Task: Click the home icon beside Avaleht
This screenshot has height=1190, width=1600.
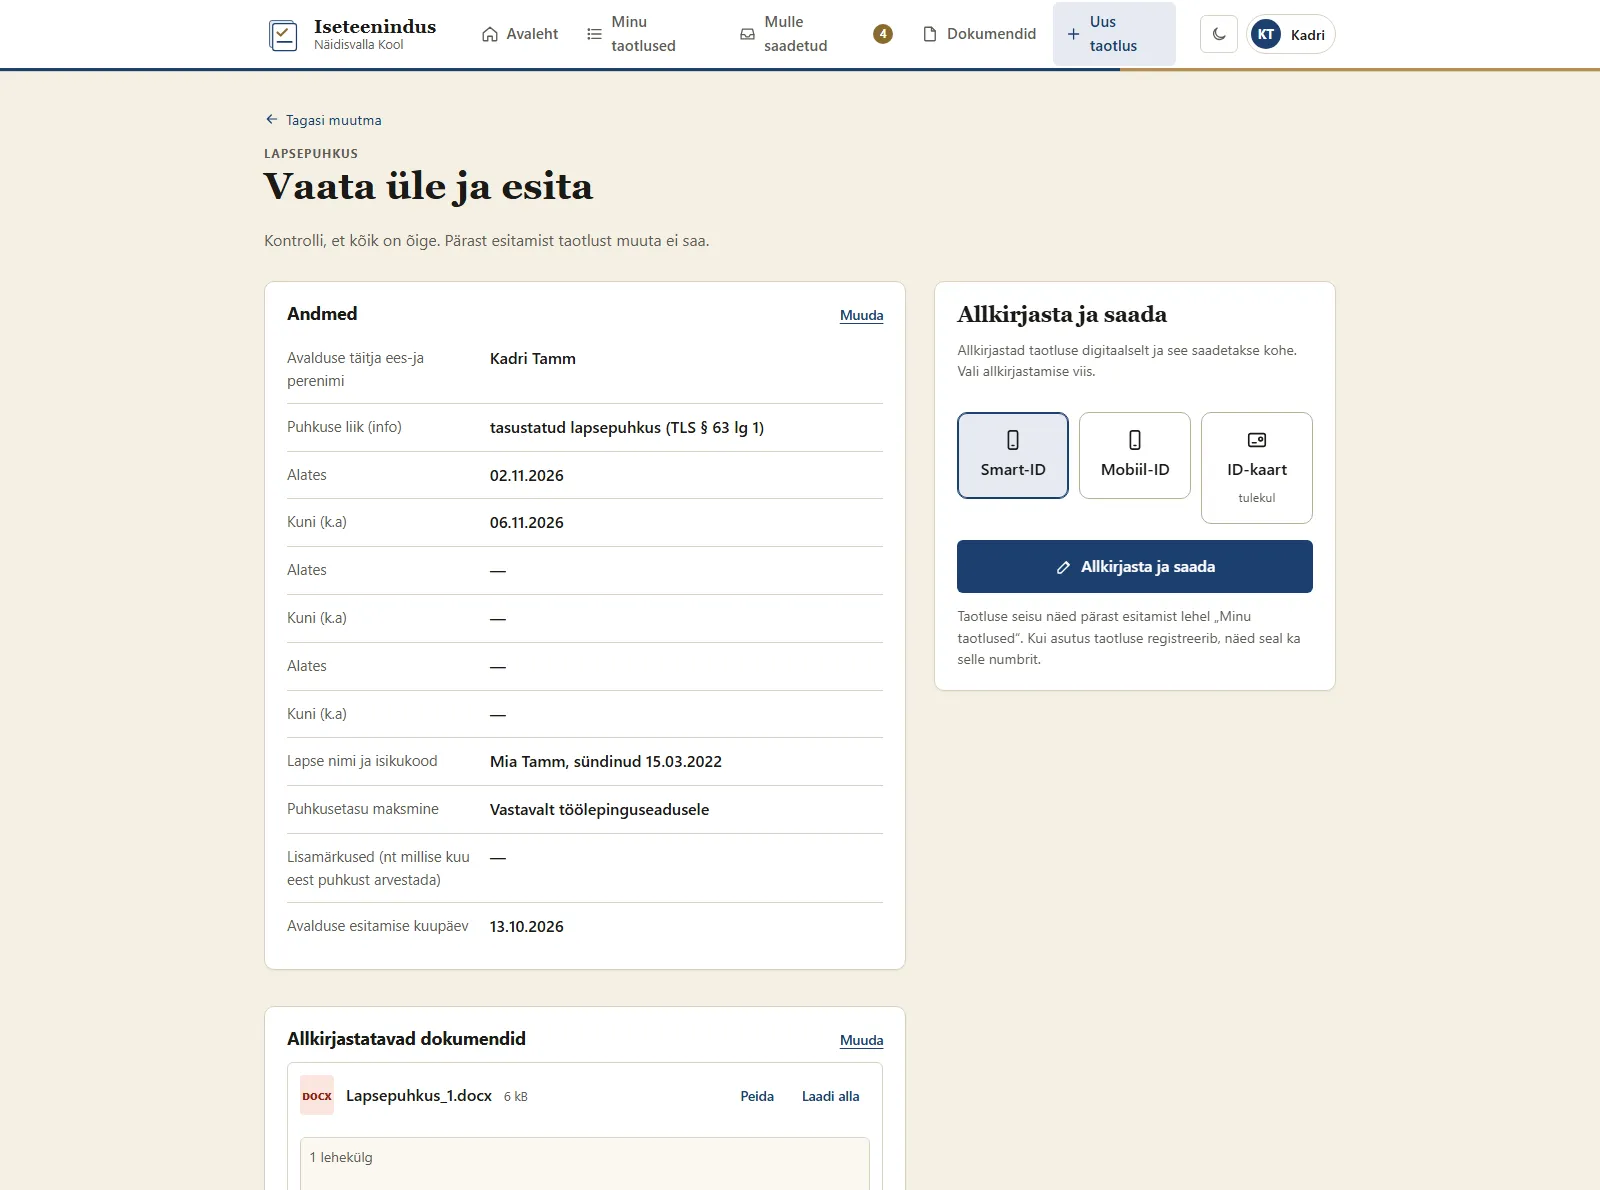Action: (x=490, y=34)
